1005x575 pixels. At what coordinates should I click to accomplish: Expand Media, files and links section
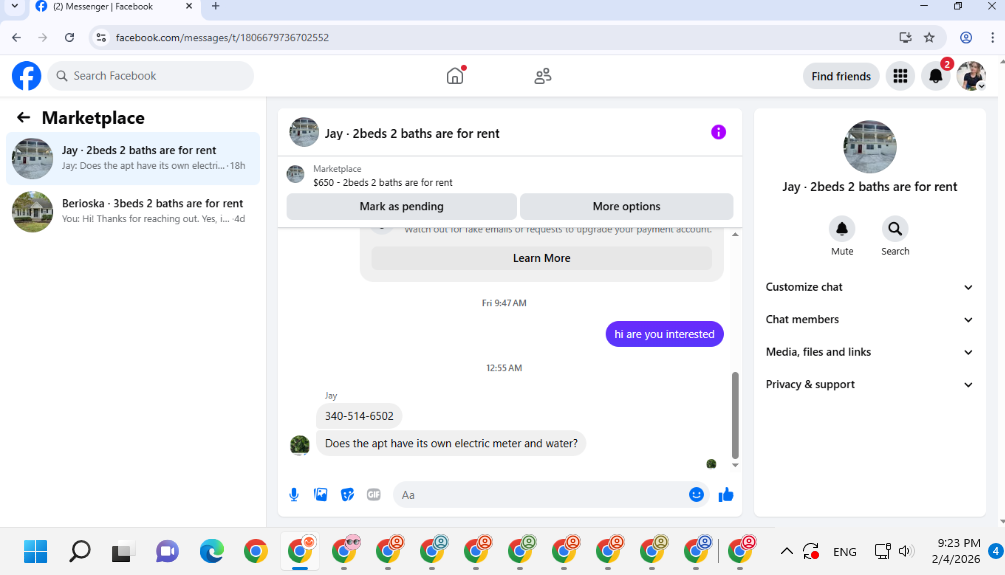tap(870, 352)
